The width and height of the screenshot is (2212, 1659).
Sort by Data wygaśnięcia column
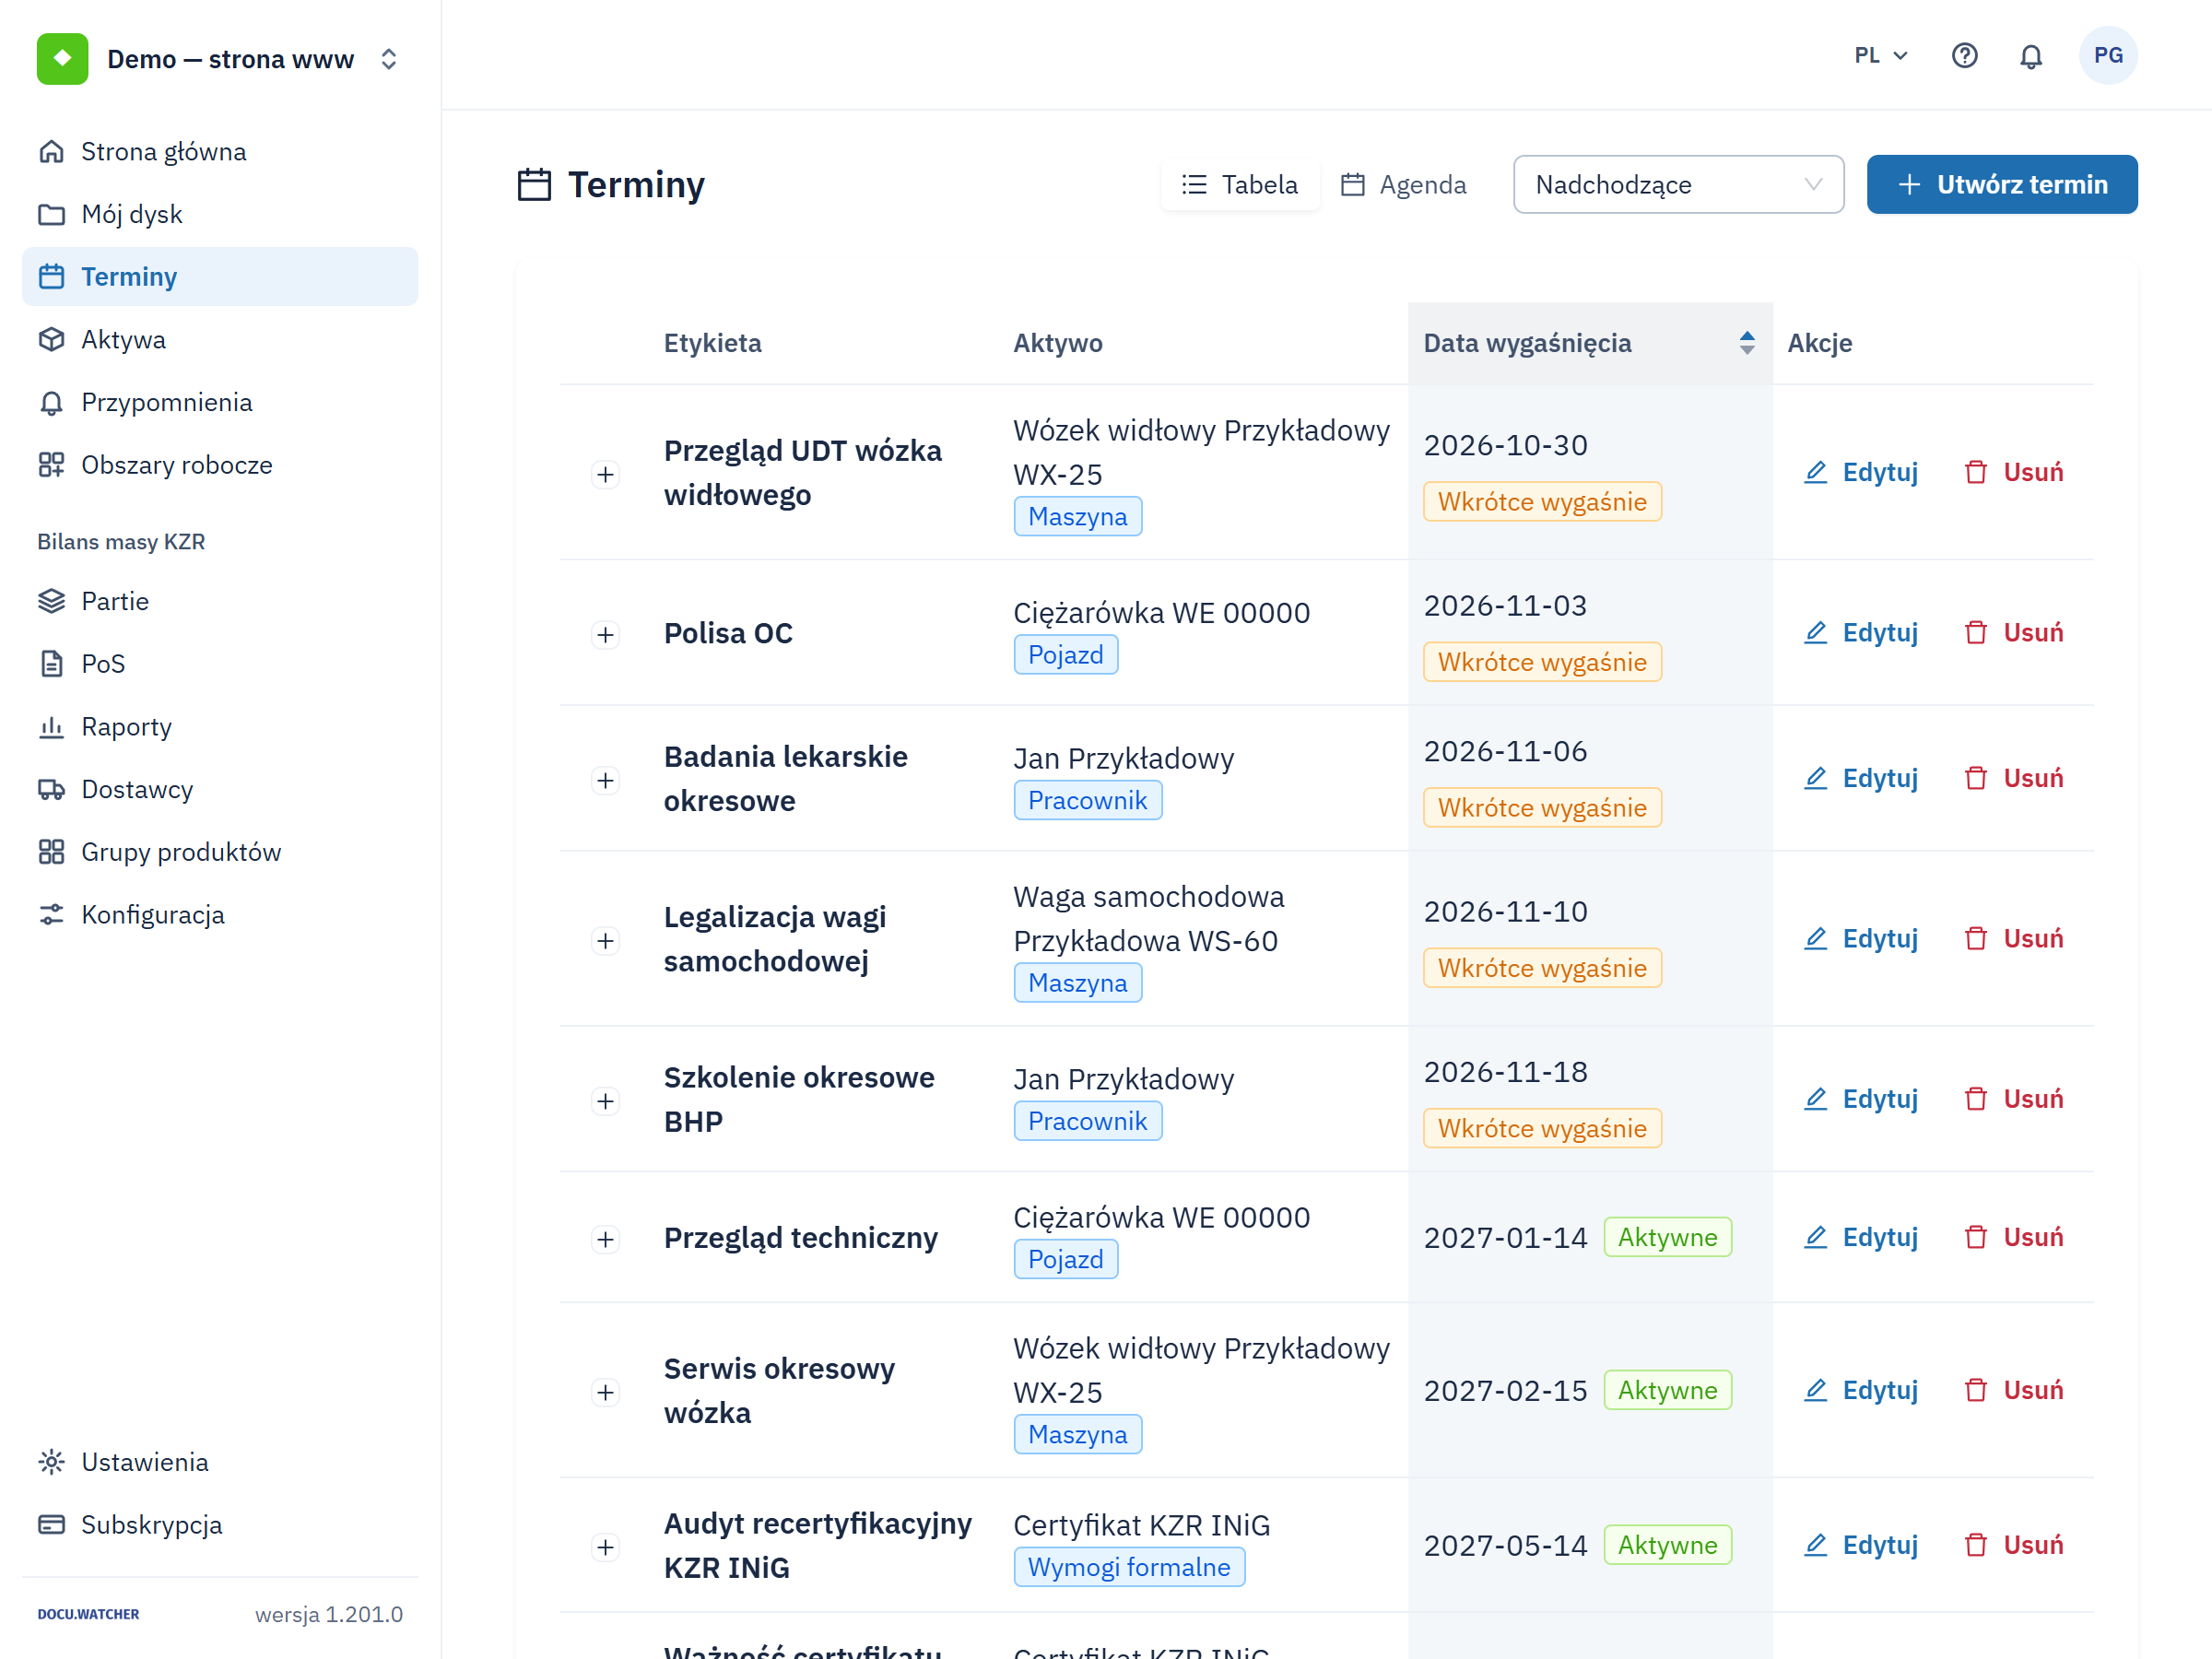click(1589, 343)
